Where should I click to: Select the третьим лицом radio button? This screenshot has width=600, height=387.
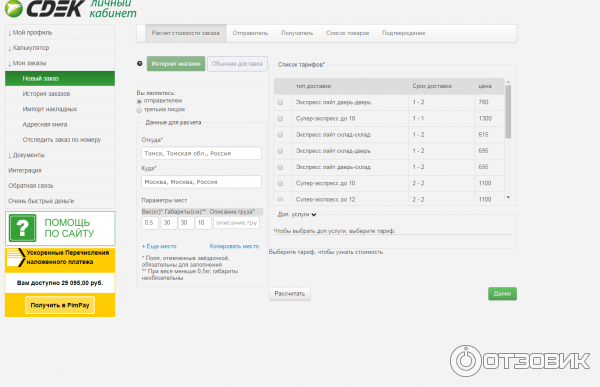139,110
